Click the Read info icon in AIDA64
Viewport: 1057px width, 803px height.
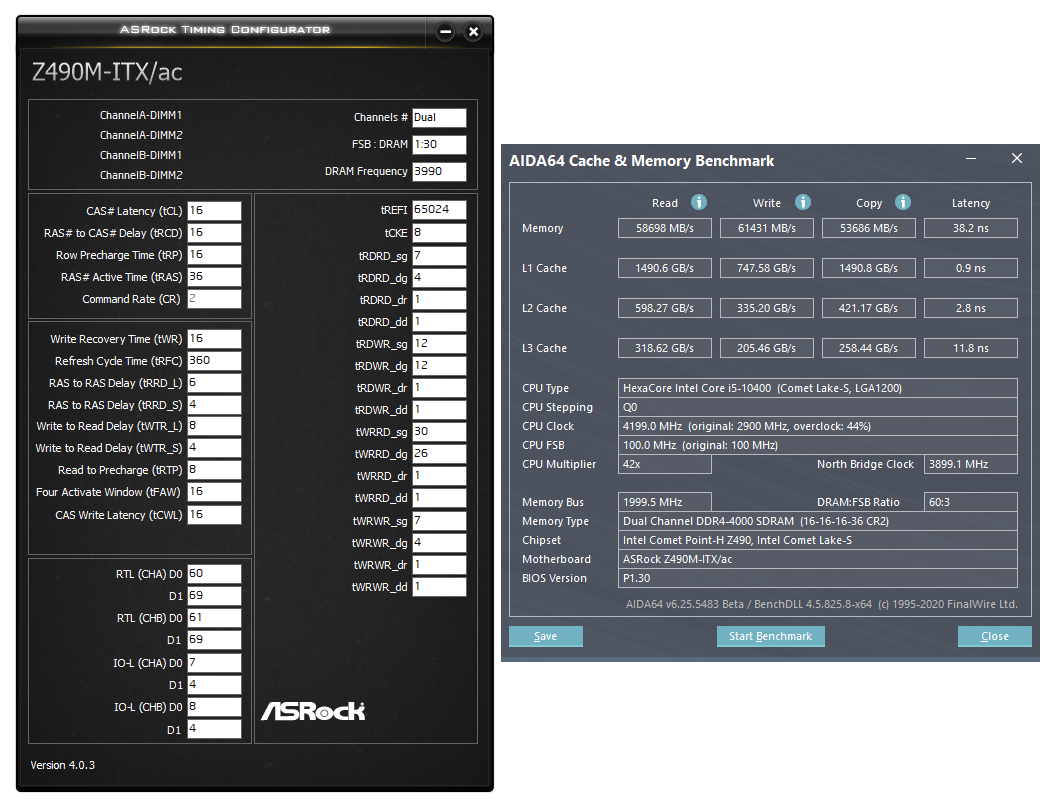699,202
